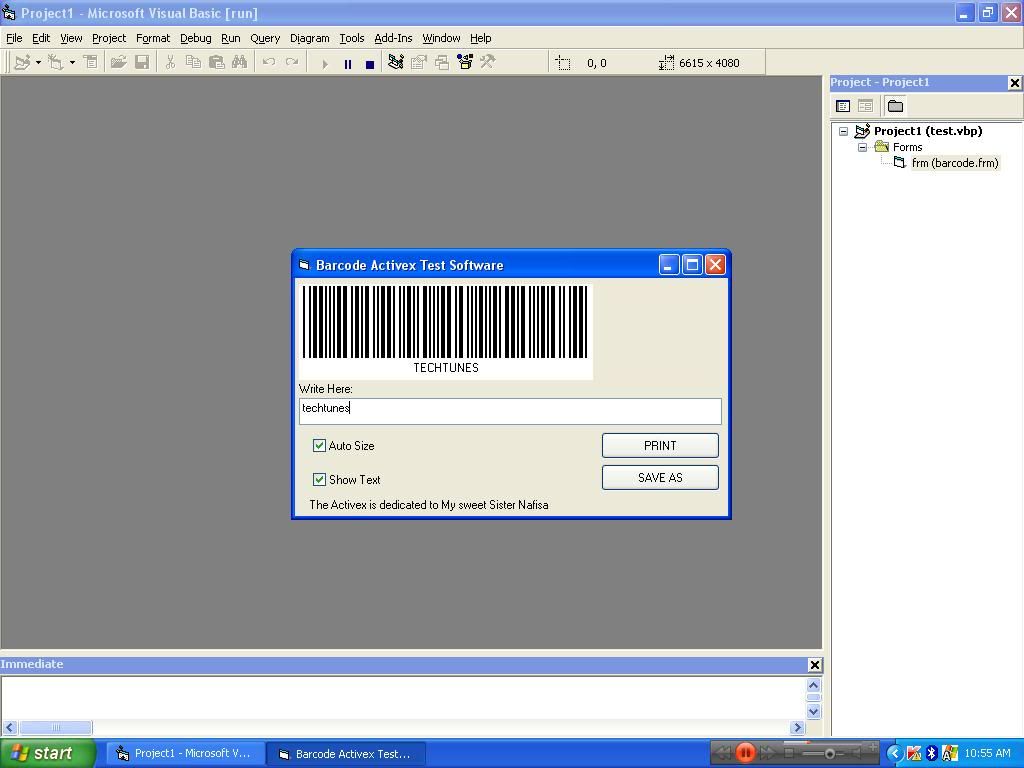Image resolution: width=1024 pixels, height=768 pixels.
Task: Uncheck the Show Text checkbox
Action: (x=319, y=479)
